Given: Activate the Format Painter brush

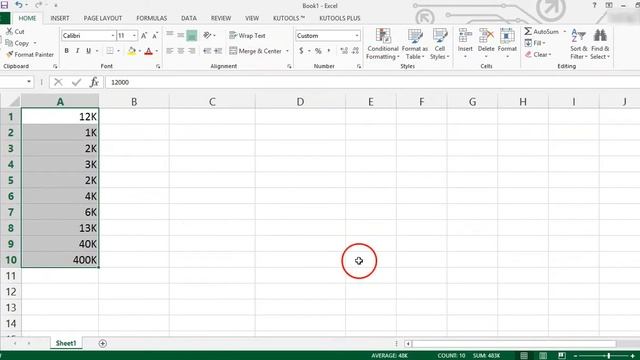Looking at the screenshot, I should click(30, 54).
